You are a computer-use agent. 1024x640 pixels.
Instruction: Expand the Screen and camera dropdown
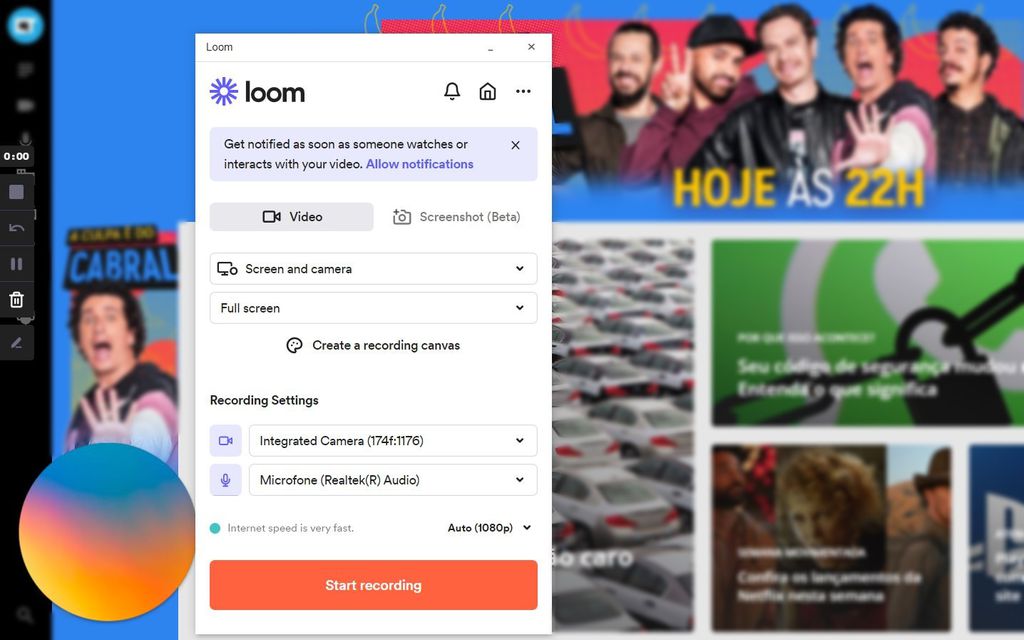click(x=374, y=268)
